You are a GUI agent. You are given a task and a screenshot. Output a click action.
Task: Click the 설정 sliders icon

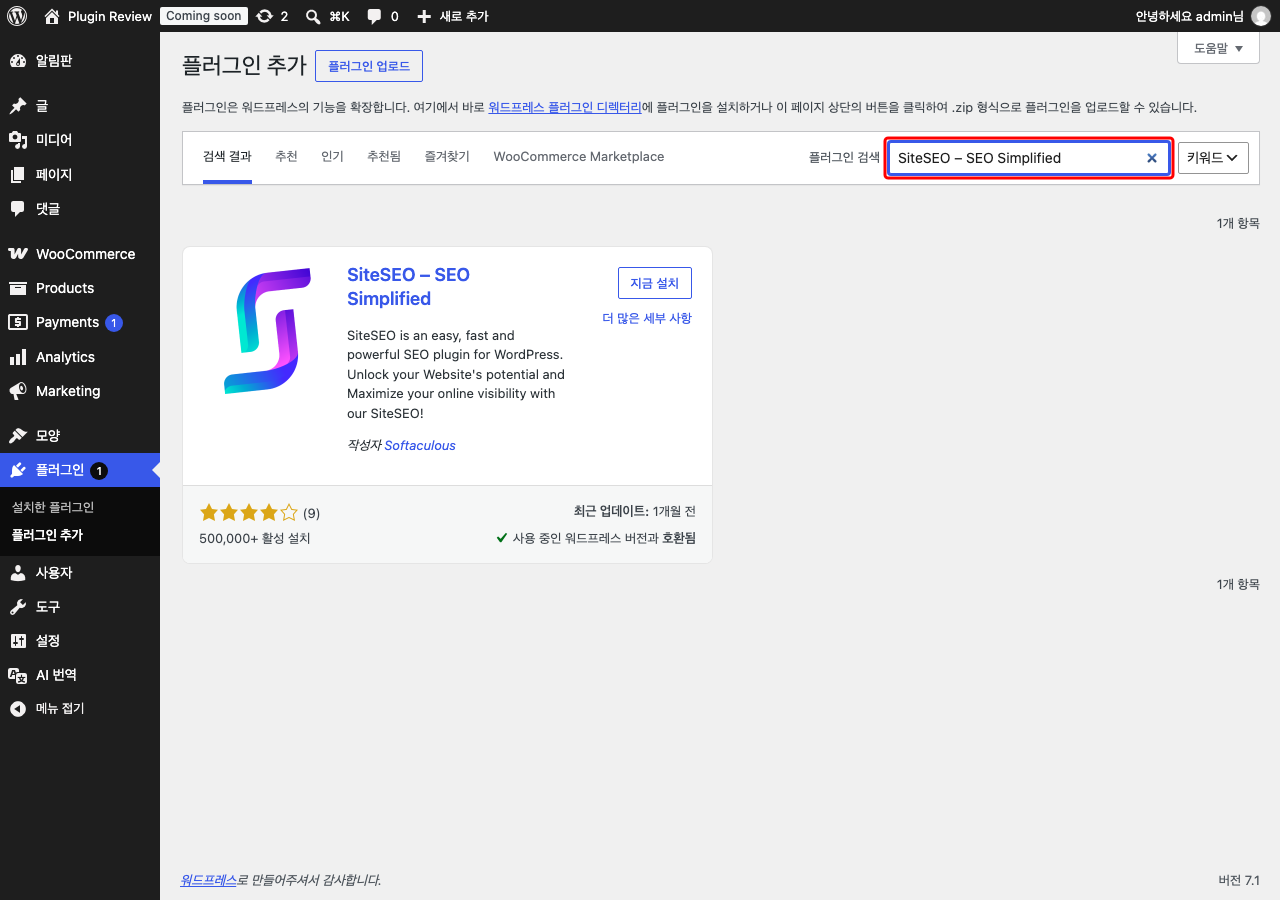(x=17, y=641)
